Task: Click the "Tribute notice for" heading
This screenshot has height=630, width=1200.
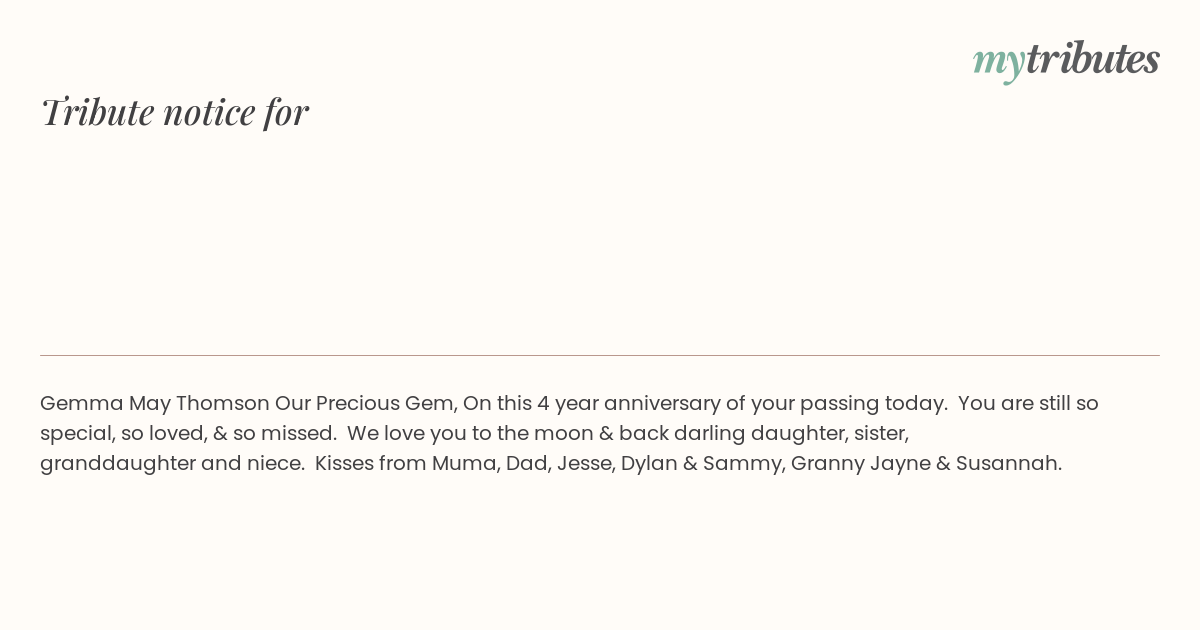Action: click(175, 112)
